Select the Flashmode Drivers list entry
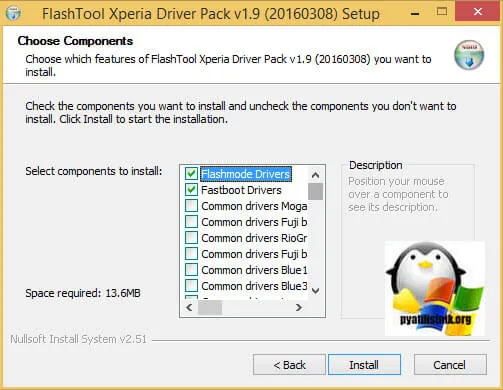This screenshot has width=503, height=390. pyautogui.click(x=246, y=174)
